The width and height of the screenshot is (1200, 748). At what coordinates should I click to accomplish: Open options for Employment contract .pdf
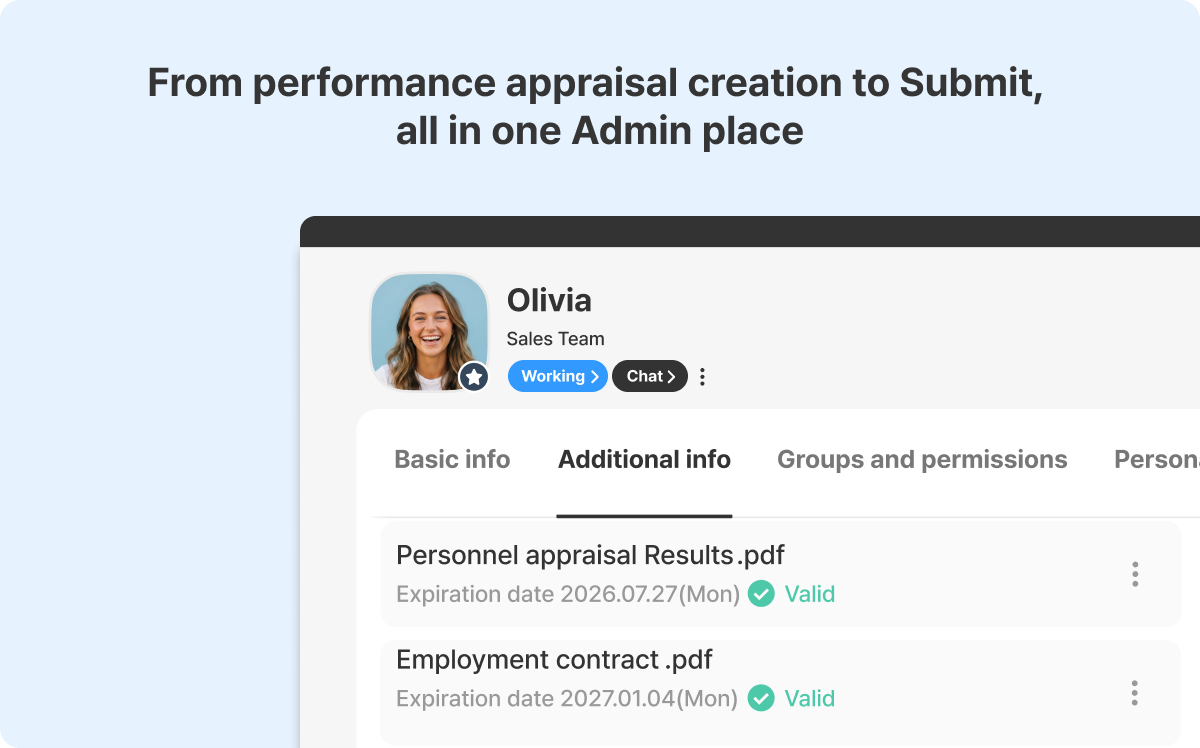pyautogui.click(x=1135, y=693)
